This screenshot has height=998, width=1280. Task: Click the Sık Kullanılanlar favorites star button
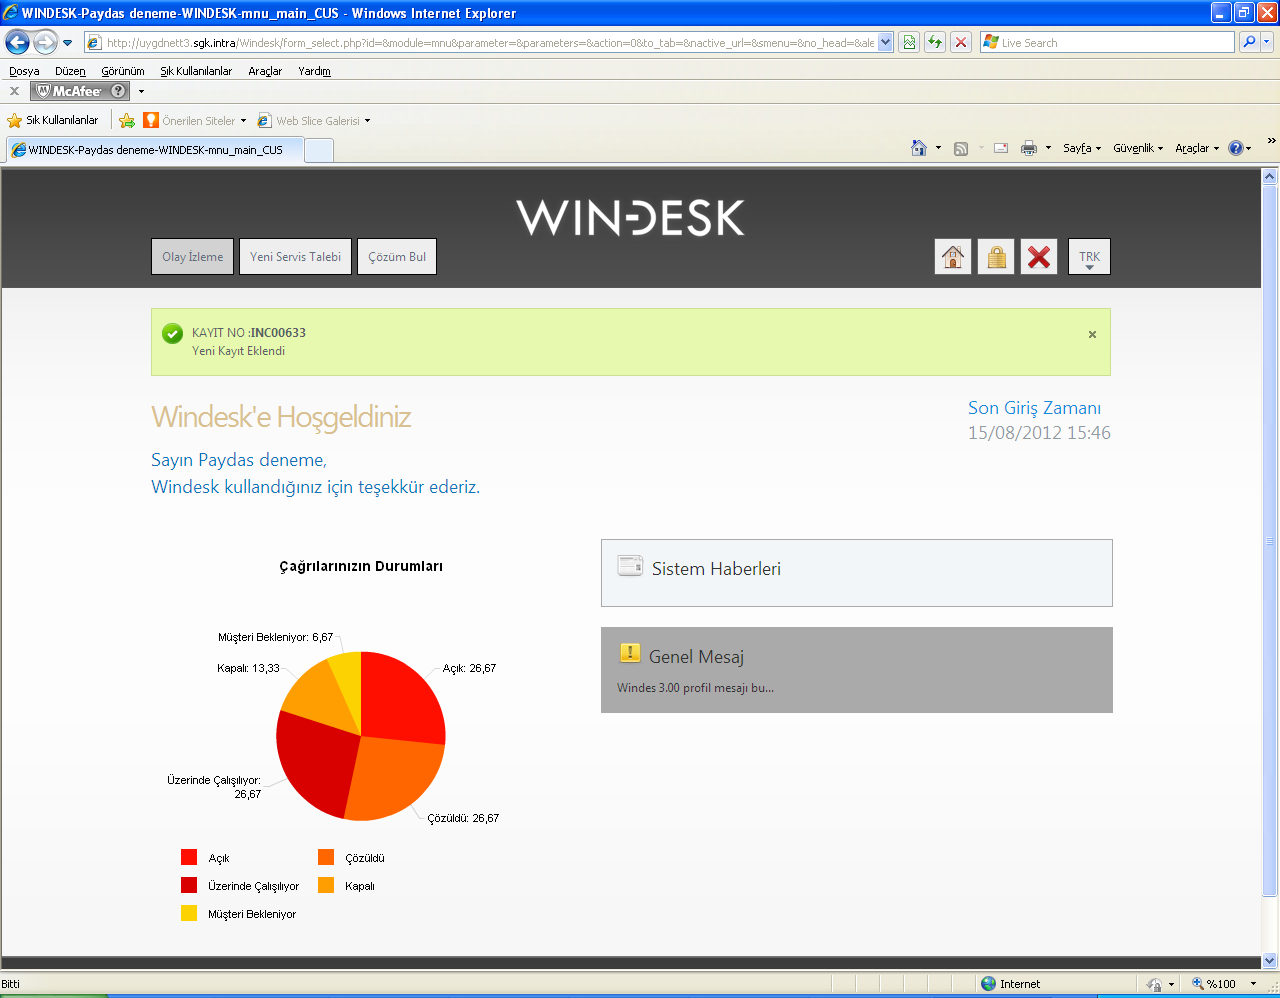[x=53, y=120]
